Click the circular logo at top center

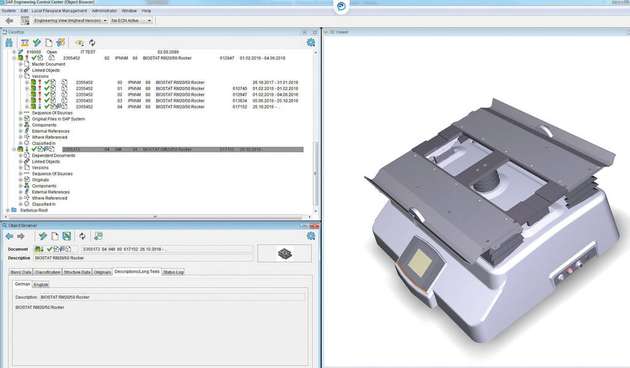[x=341, y=6]
